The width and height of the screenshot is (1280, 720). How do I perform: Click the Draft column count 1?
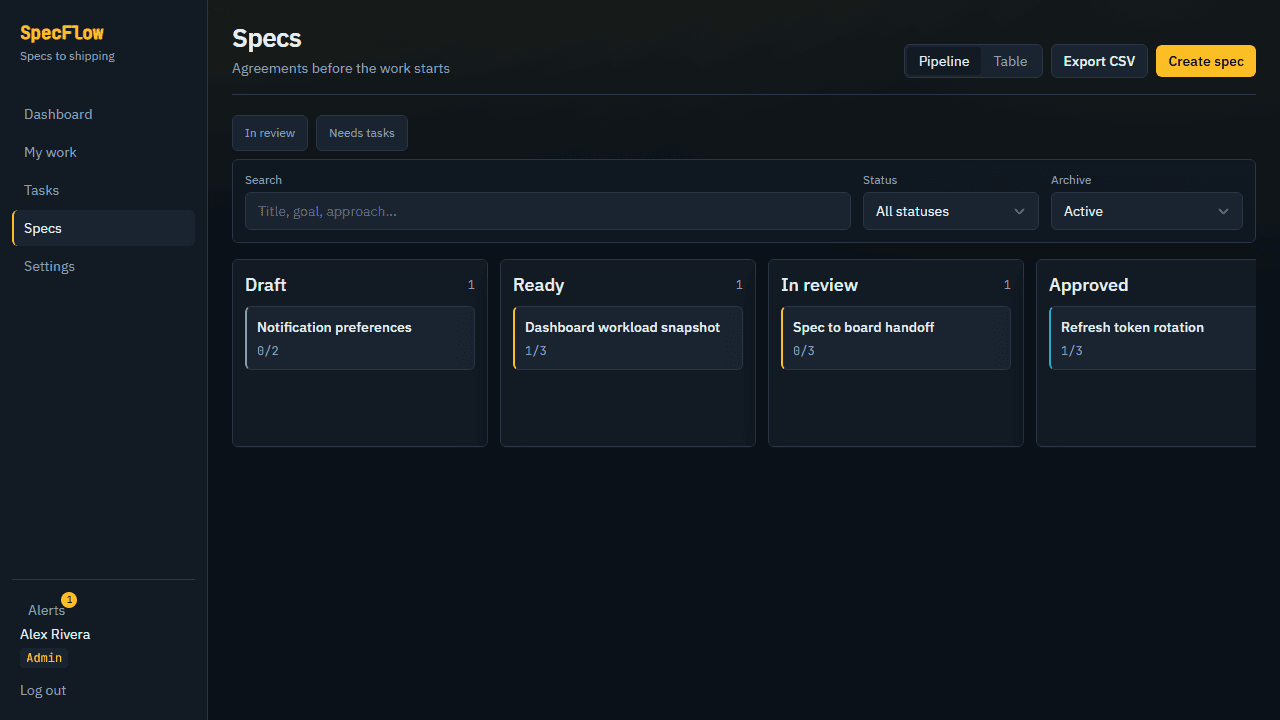pos(471,285)
